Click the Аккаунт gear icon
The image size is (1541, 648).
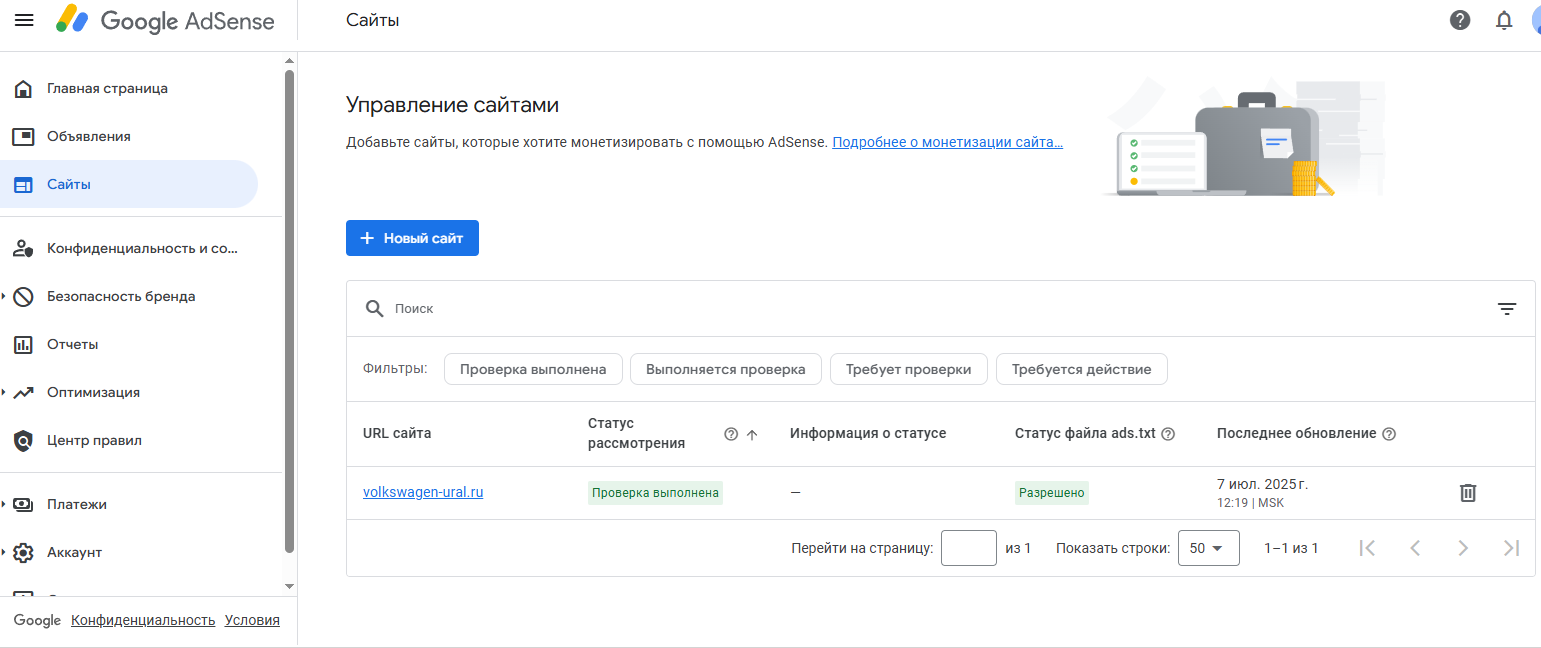(23, 552)
